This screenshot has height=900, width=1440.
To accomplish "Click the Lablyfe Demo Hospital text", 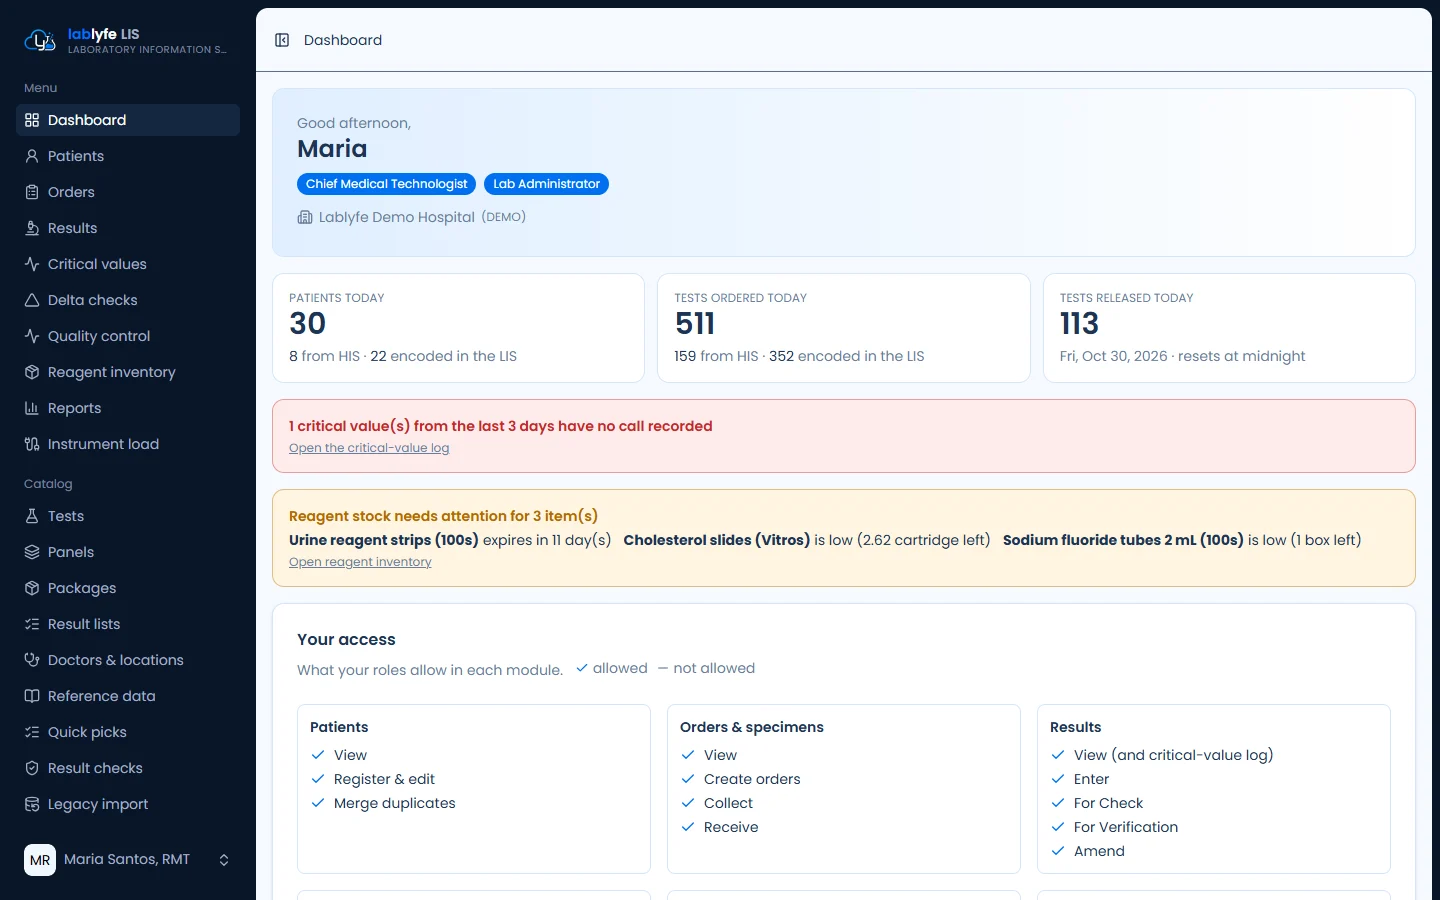I will click(x=397, y=217).
